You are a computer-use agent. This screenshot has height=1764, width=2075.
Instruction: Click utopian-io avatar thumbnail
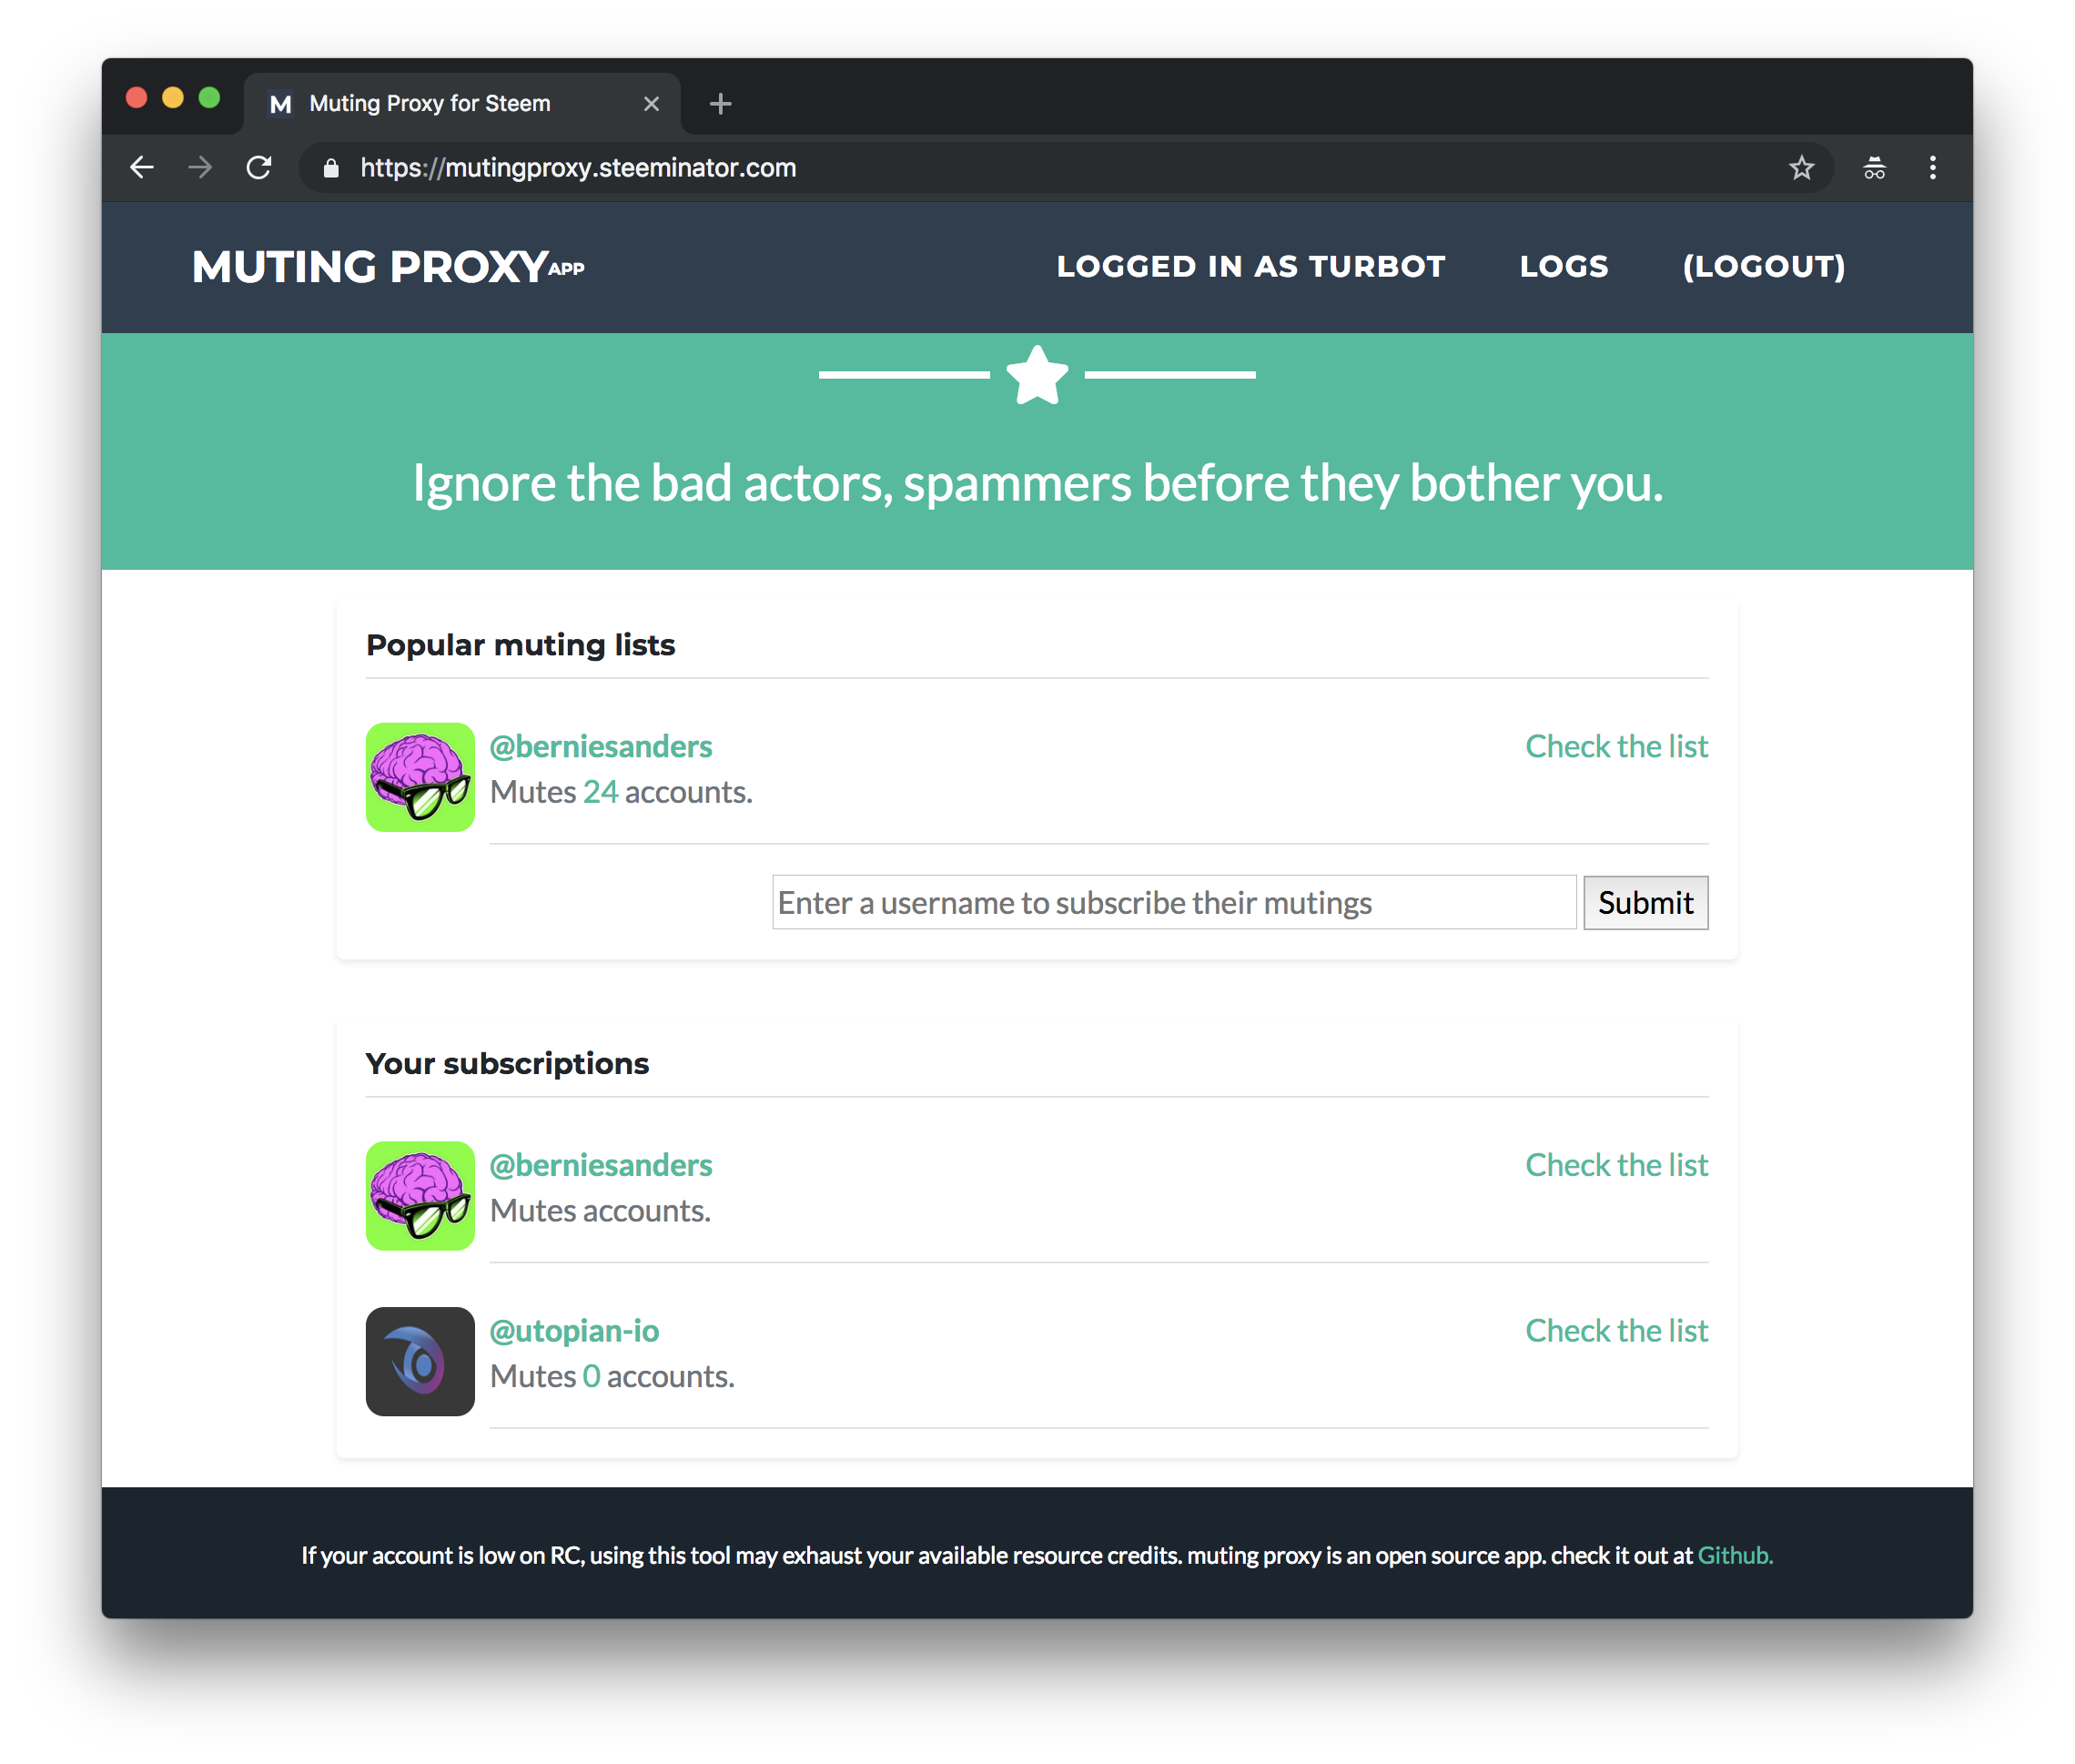[420, 1361]
